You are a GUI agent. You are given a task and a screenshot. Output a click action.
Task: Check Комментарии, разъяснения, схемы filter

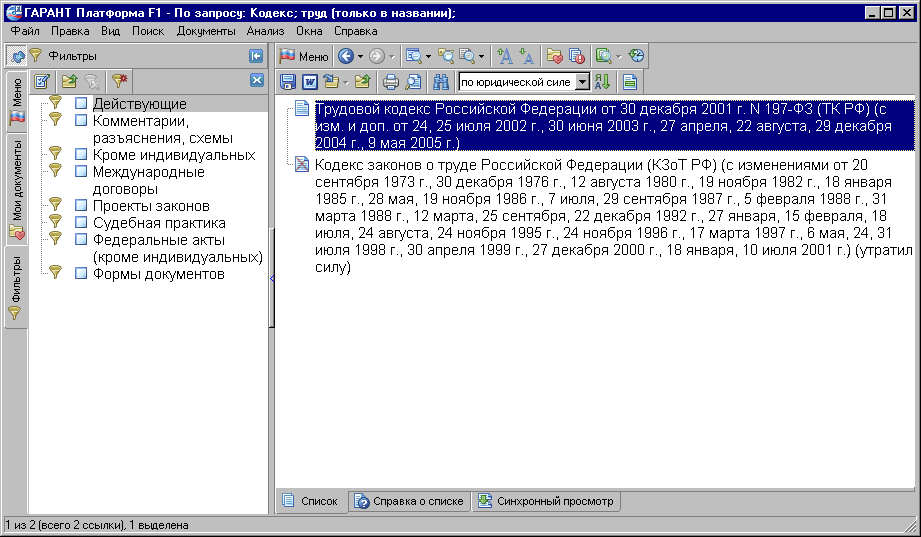point(81,120)
